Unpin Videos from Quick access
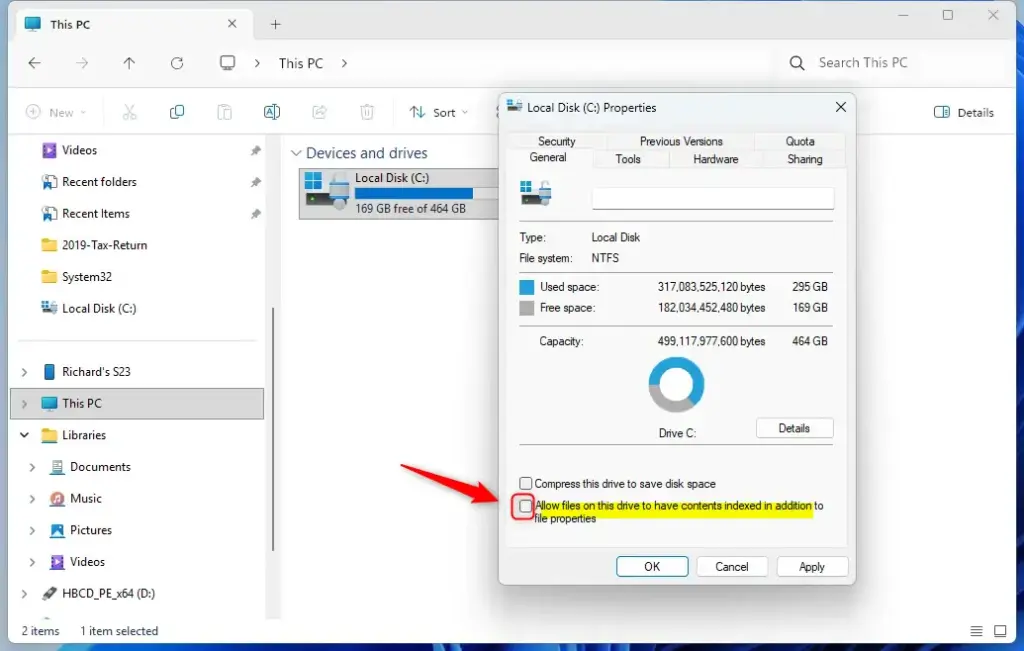Image resolution: width=1024 pixels, height=651 pixels. [255, 150]
